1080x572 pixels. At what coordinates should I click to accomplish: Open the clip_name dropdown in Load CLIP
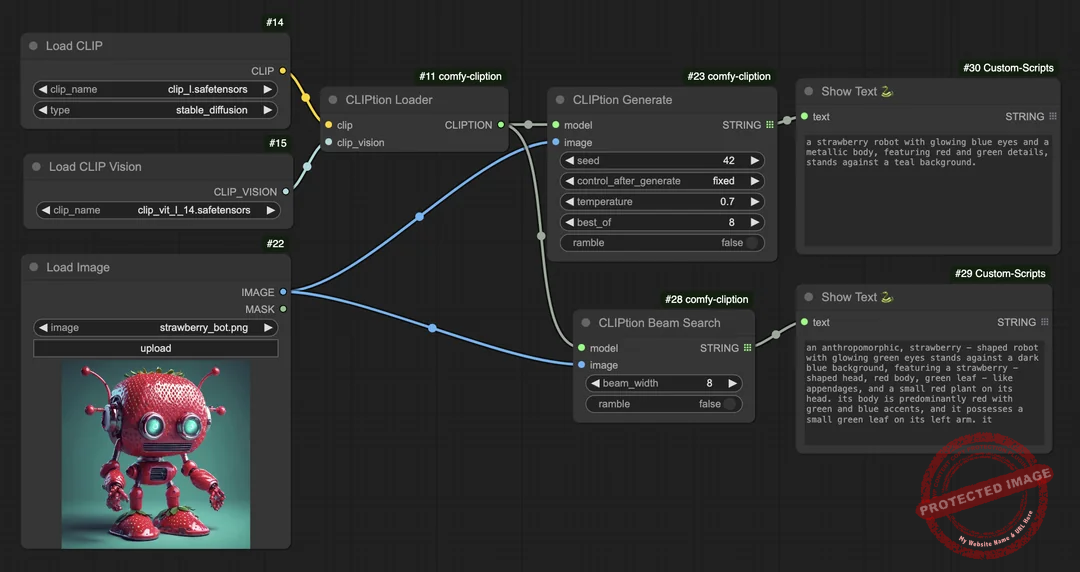(155, 89)
